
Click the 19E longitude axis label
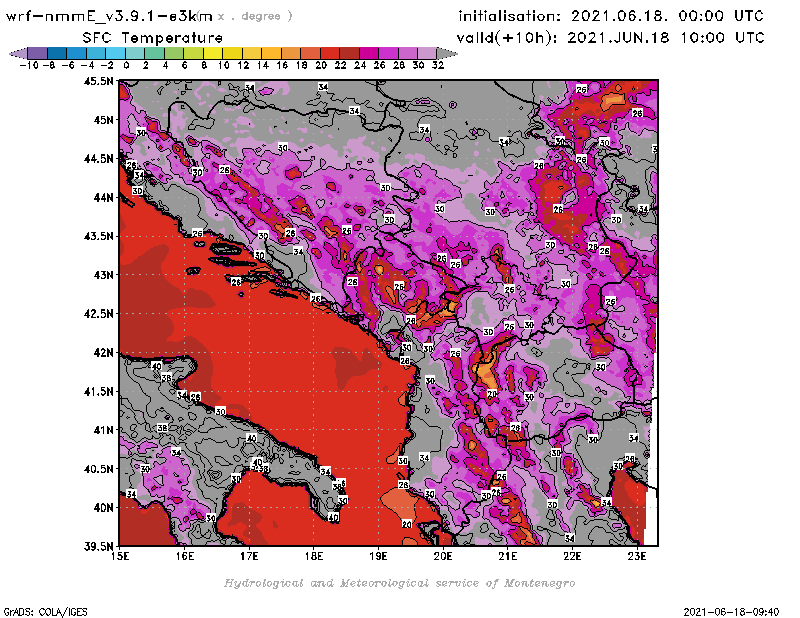(378, 556)
